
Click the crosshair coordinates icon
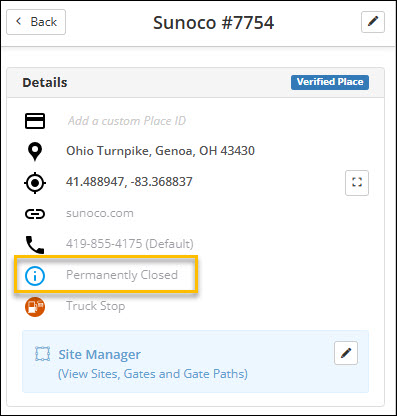point(35,183)
